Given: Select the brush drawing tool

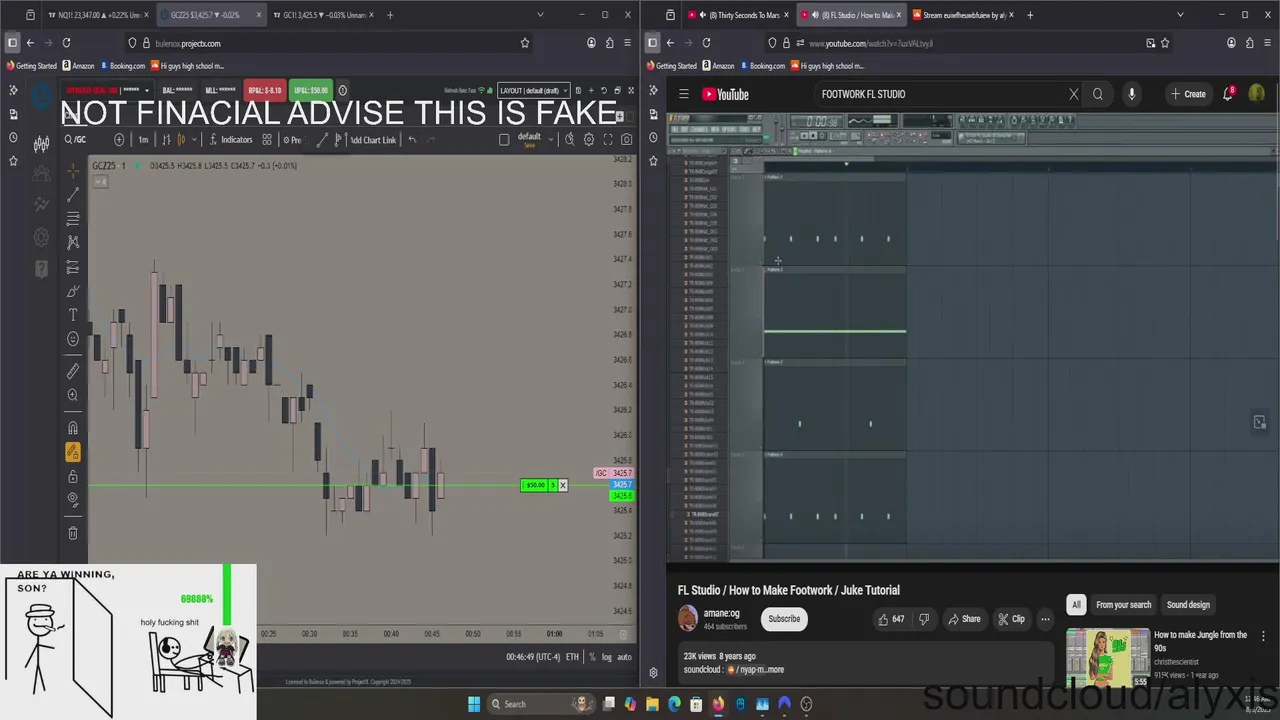Looking at the screenshot, I should 73,291.
